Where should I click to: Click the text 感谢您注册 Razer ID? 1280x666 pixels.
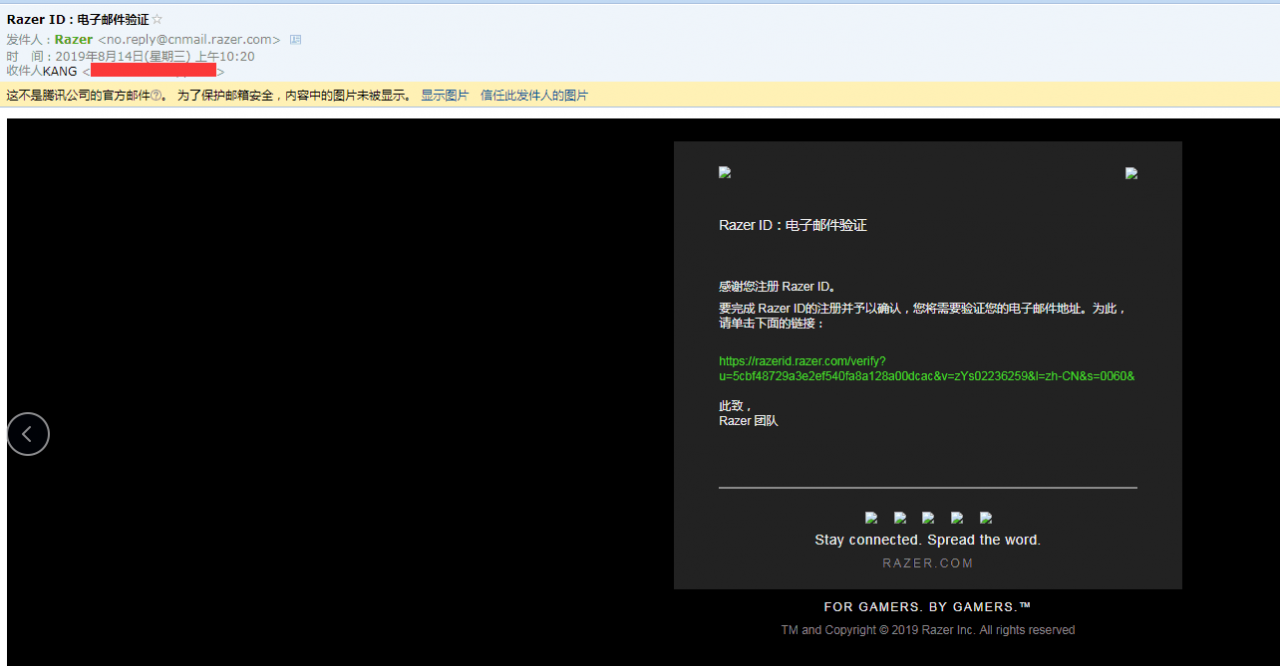point(777,287)
